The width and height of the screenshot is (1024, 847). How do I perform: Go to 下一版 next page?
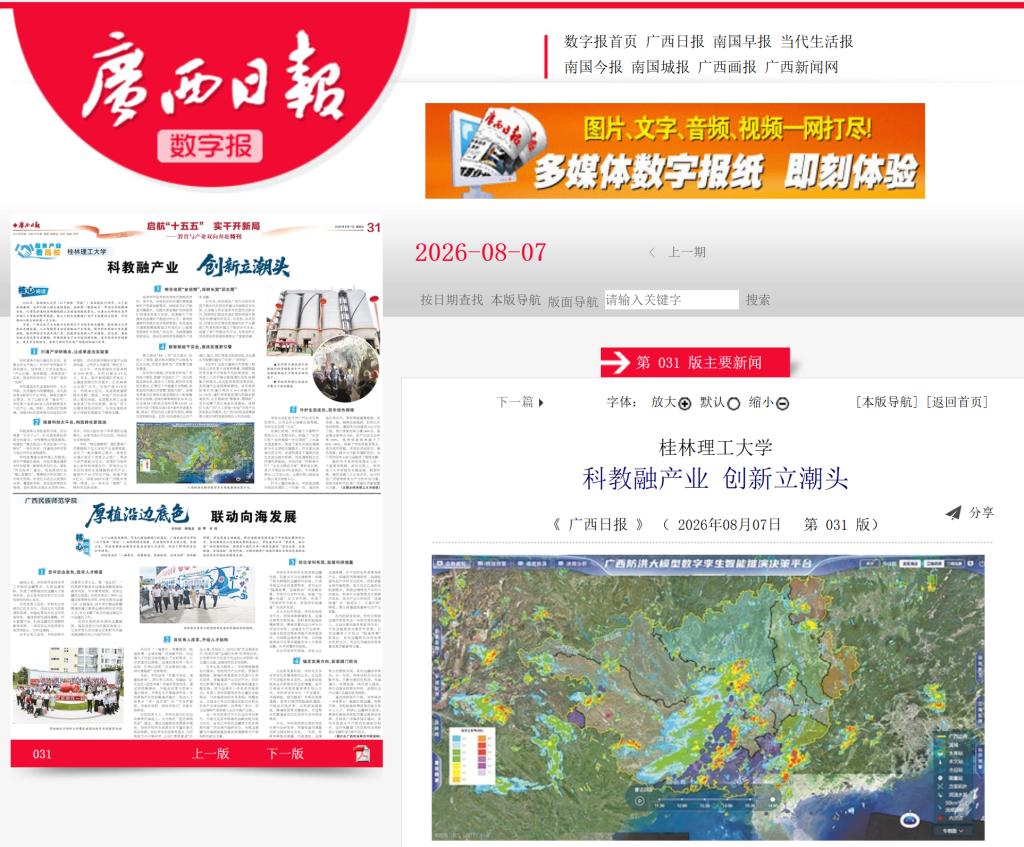coord(285,754)
